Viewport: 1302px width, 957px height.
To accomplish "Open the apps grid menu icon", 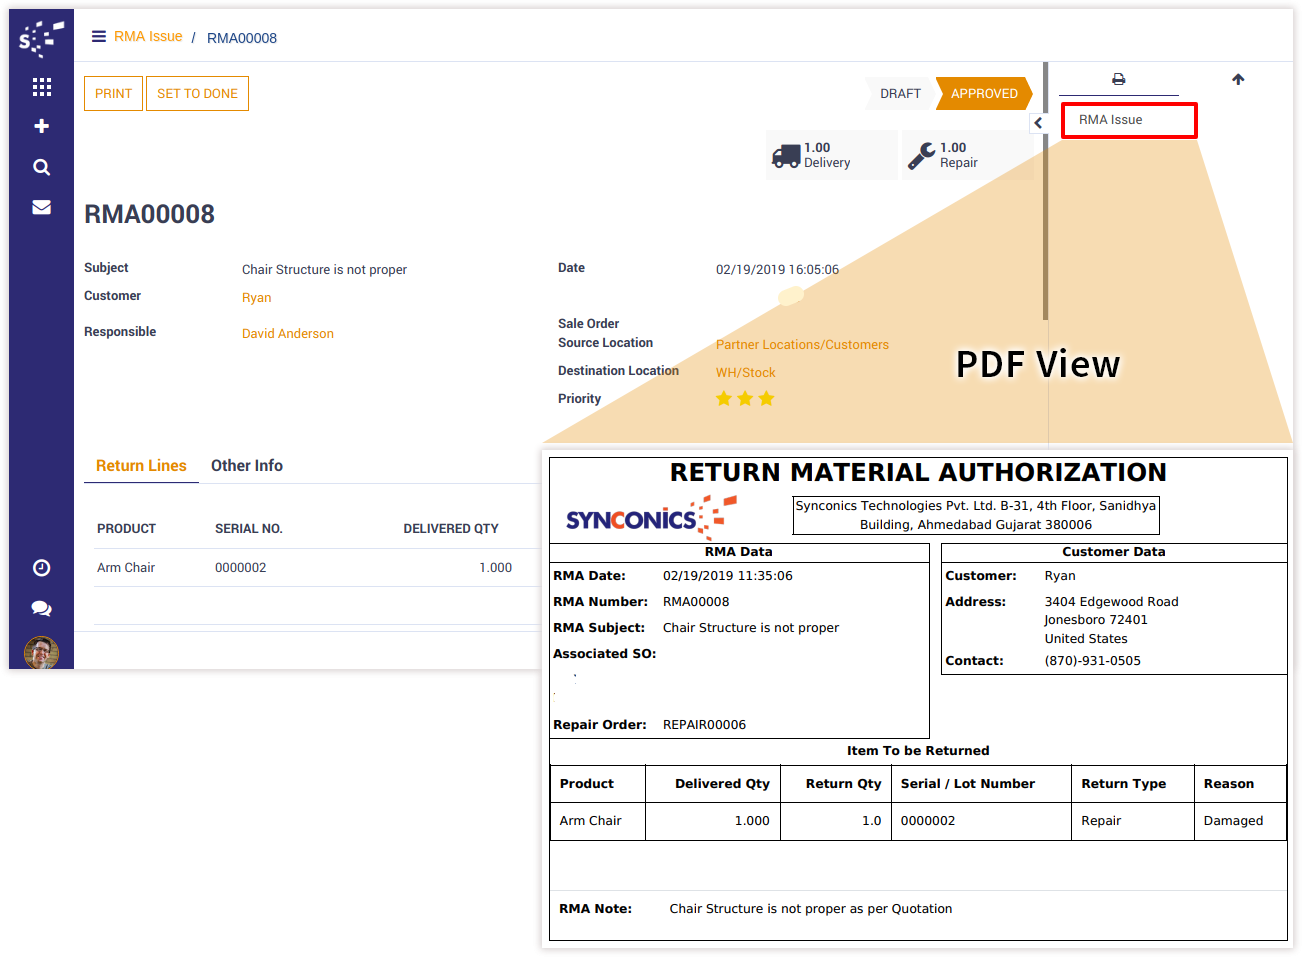I will click(41, 87).
